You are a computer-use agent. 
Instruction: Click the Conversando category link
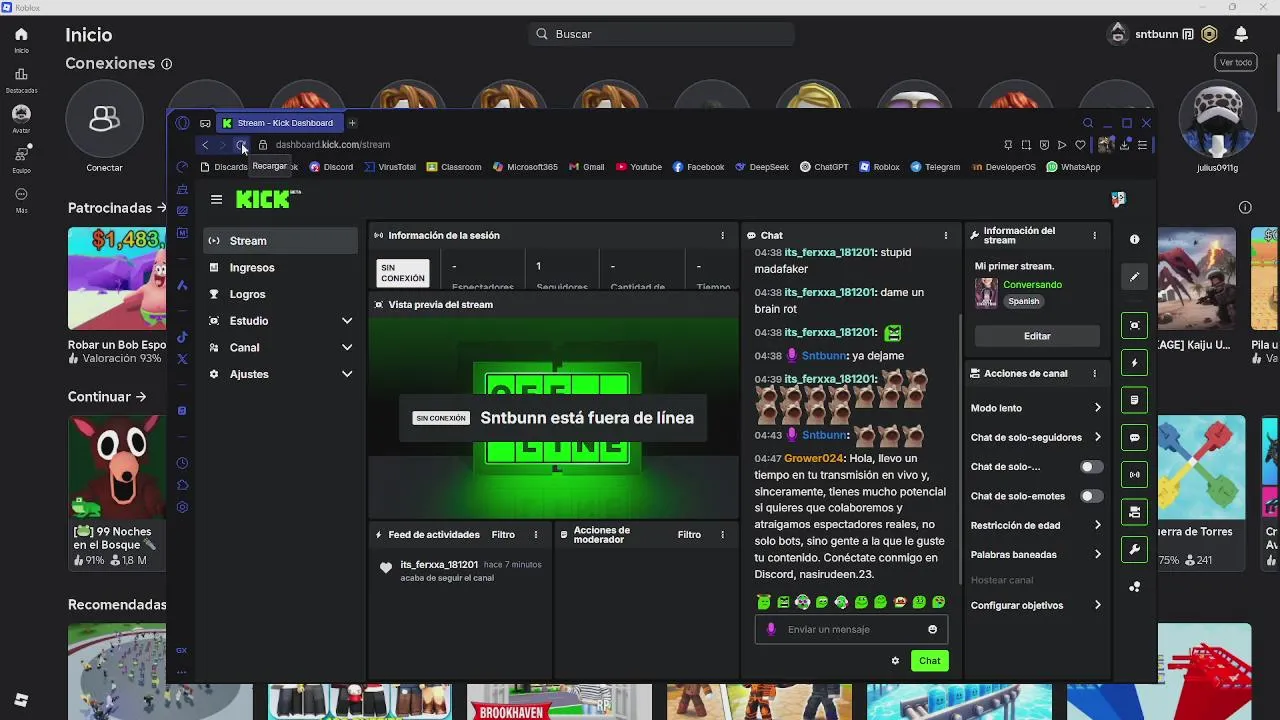(x=1032, y=285)
